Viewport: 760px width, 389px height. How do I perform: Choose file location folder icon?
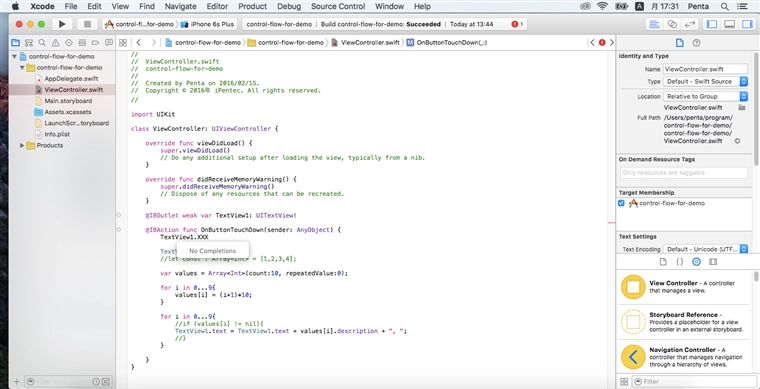742,108
